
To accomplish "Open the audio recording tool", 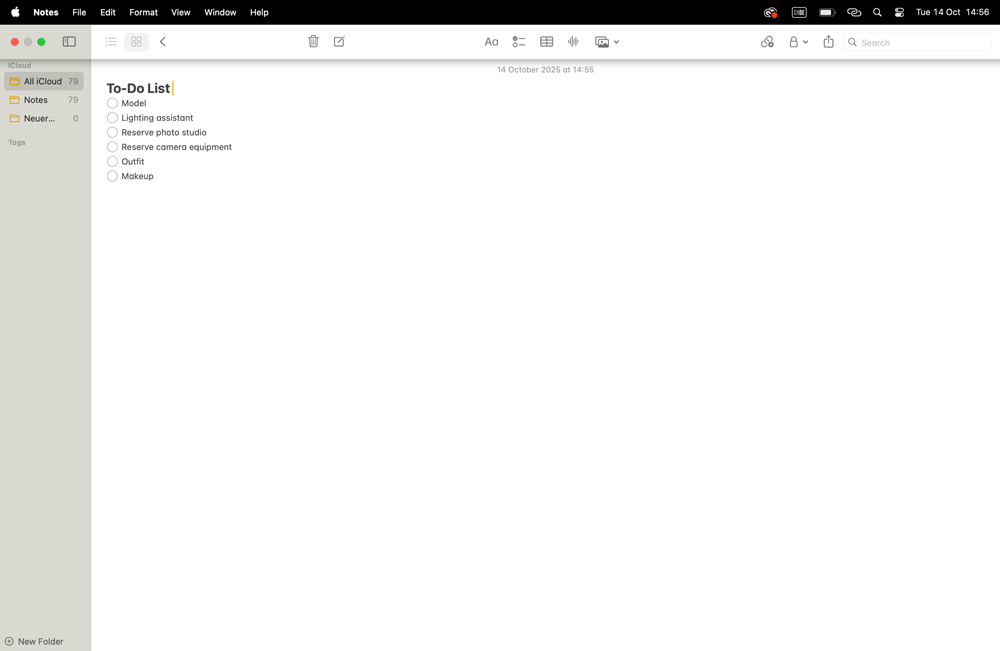I will (x=573, y=41).
